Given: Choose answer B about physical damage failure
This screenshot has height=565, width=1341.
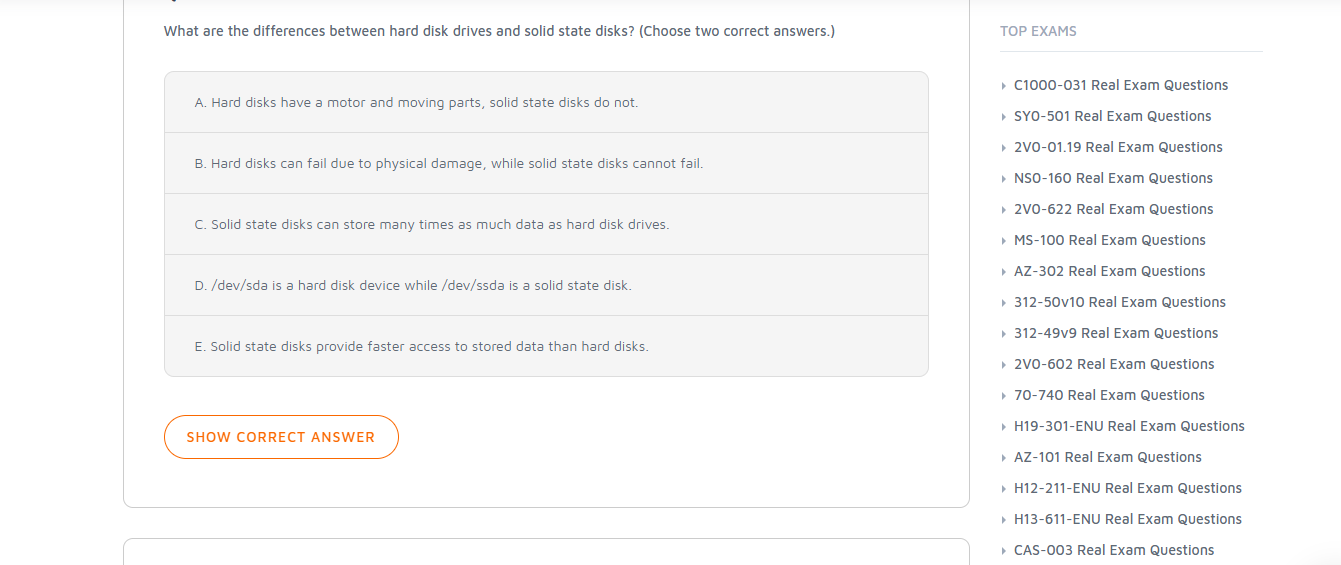Looking at the screenshot, I should [449, 164].
